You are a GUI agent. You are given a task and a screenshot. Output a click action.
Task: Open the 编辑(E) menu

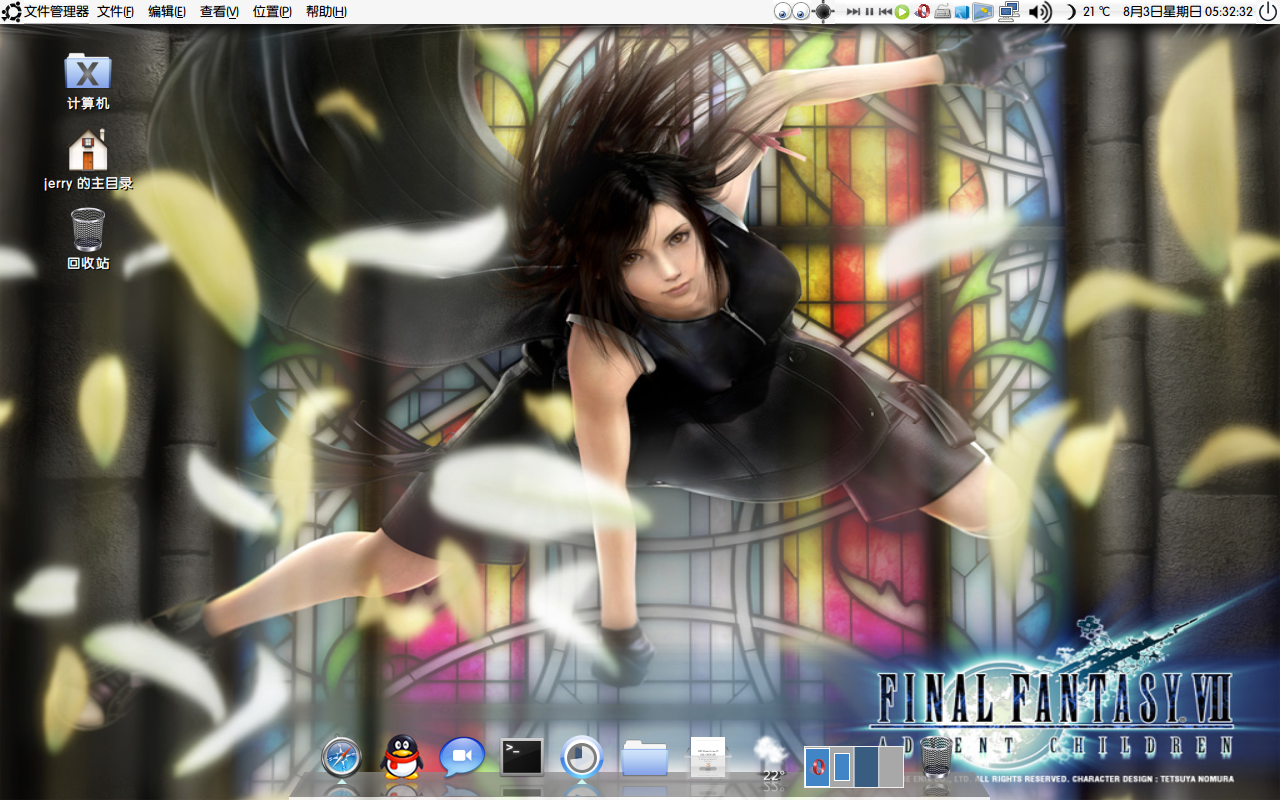point(167,12)
